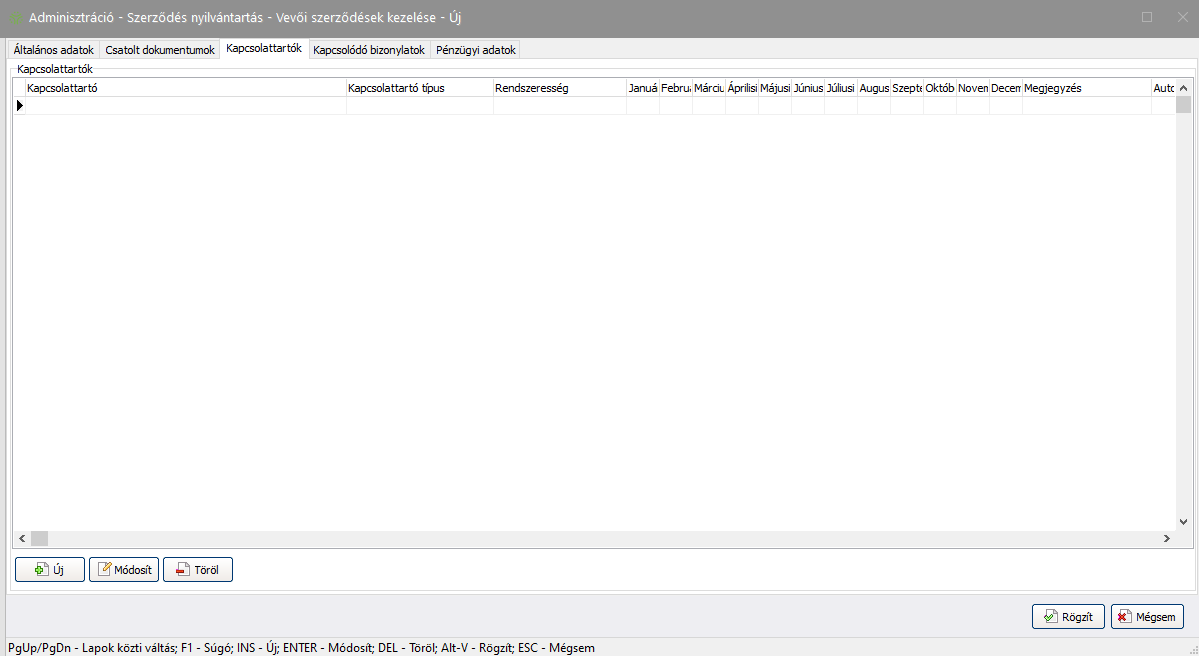The height and width of the screenshot is (656, 1199).
Task: Select the Kapcsolattartó column header
Action: [185, 88]
